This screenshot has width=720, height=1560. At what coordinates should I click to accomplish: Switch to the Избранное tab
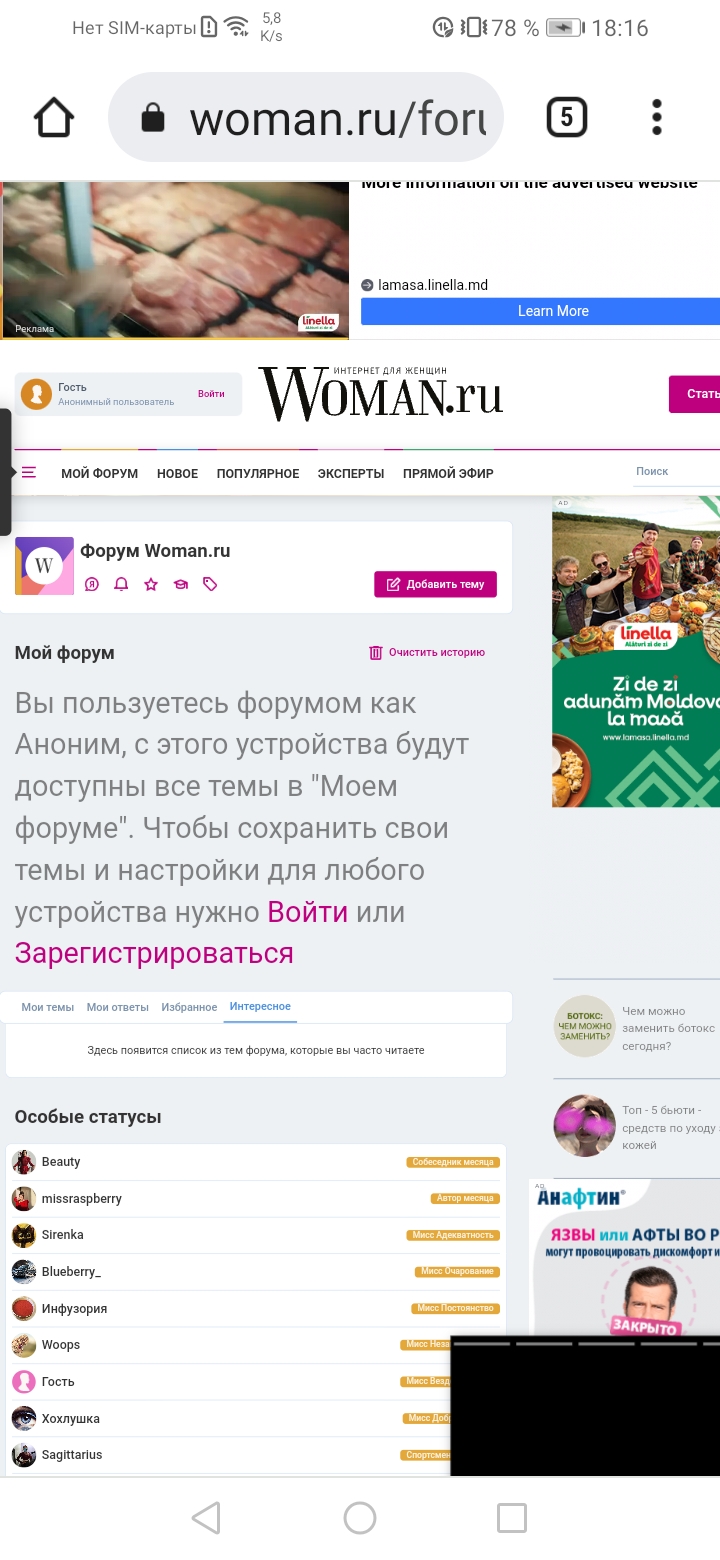tap(189, 1007)
